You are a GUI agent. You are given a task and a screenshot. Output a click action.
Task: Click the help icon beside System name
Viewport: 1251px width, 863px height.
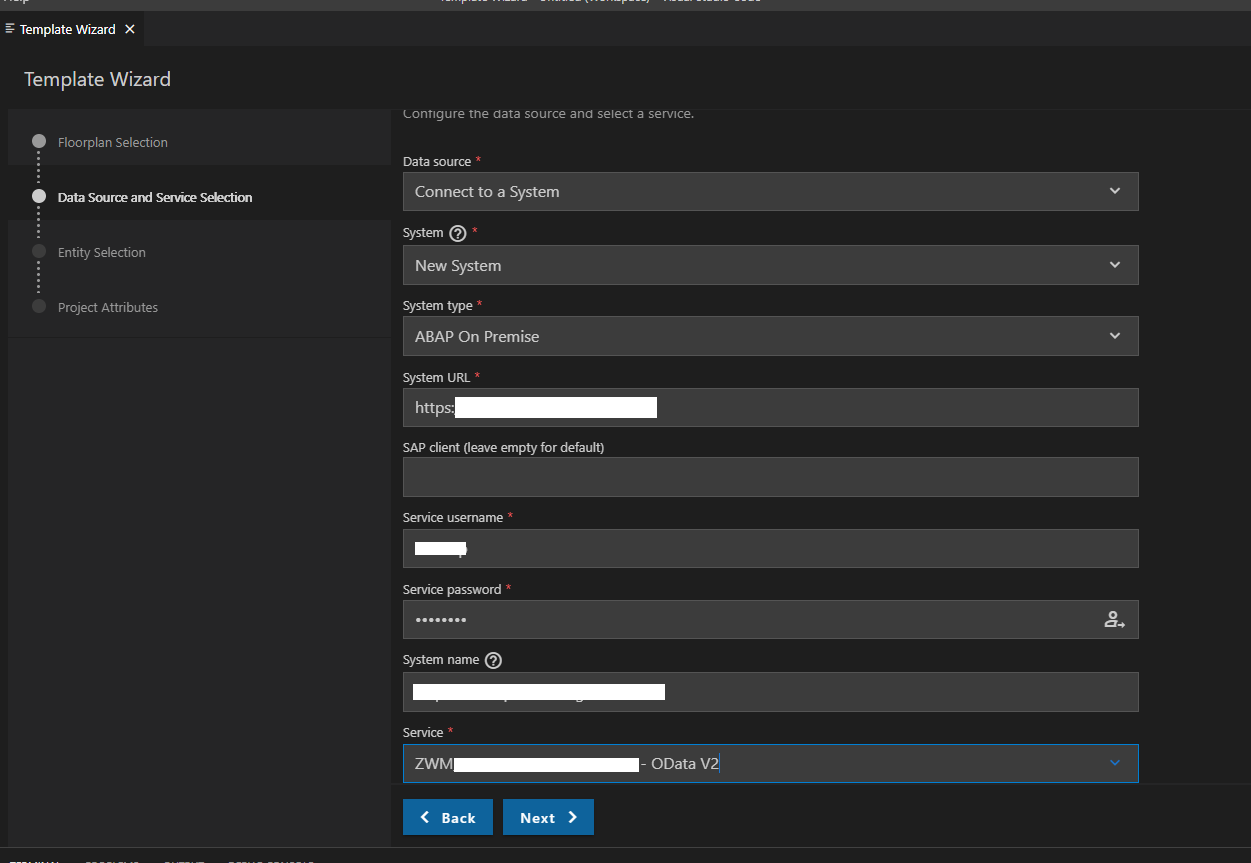(492, 660)
